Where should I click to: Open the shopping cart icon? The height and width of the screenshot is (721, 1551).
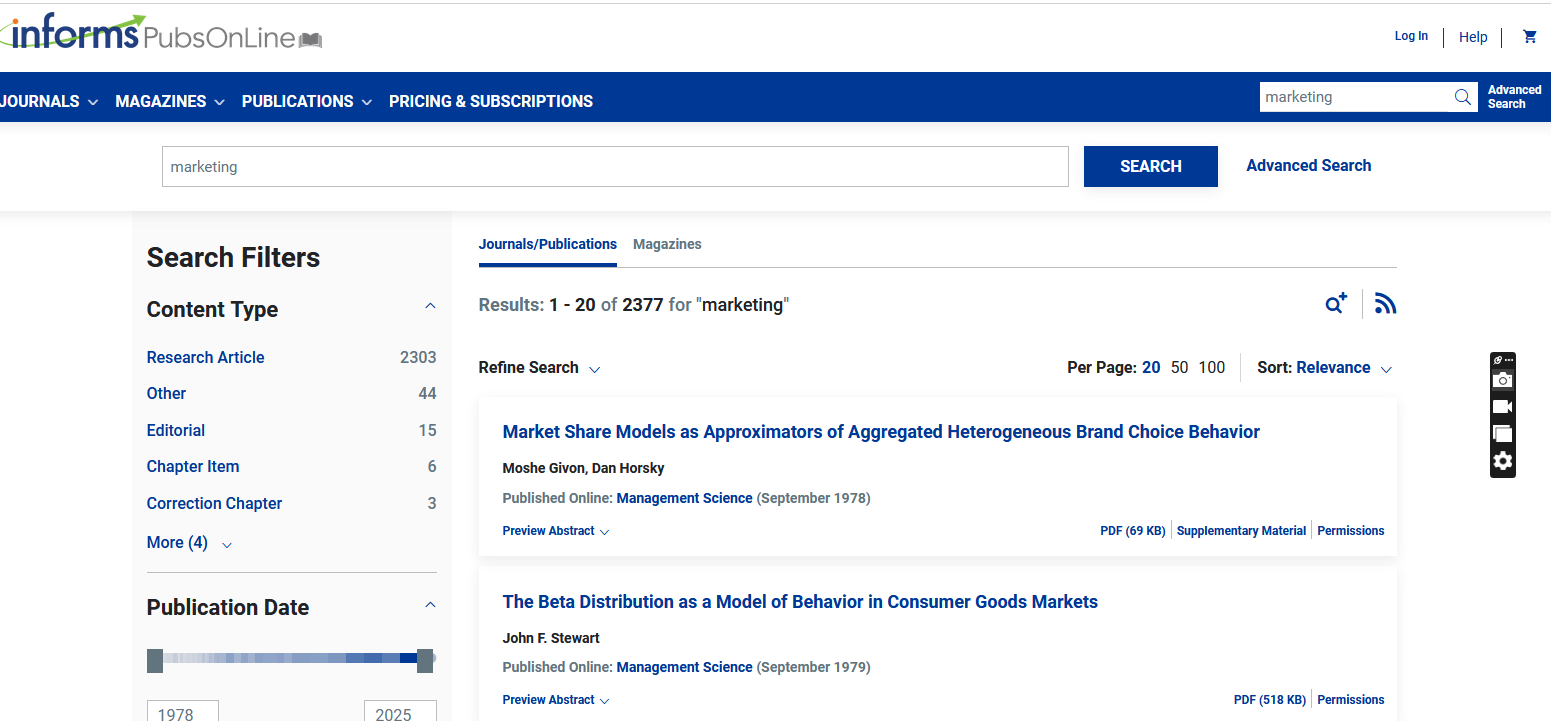pyautogui.click(x=1529, y=37)
